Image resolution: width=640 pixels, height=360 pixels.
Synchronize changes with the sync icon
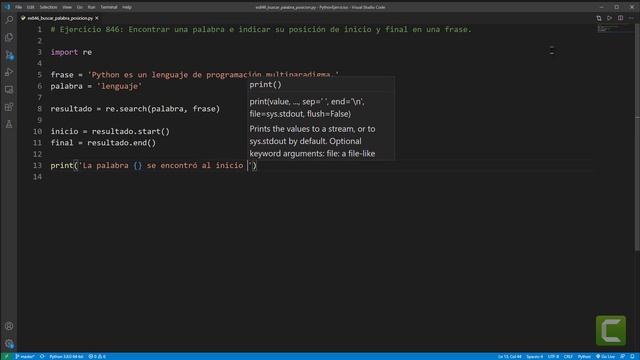tap(42, 356)
